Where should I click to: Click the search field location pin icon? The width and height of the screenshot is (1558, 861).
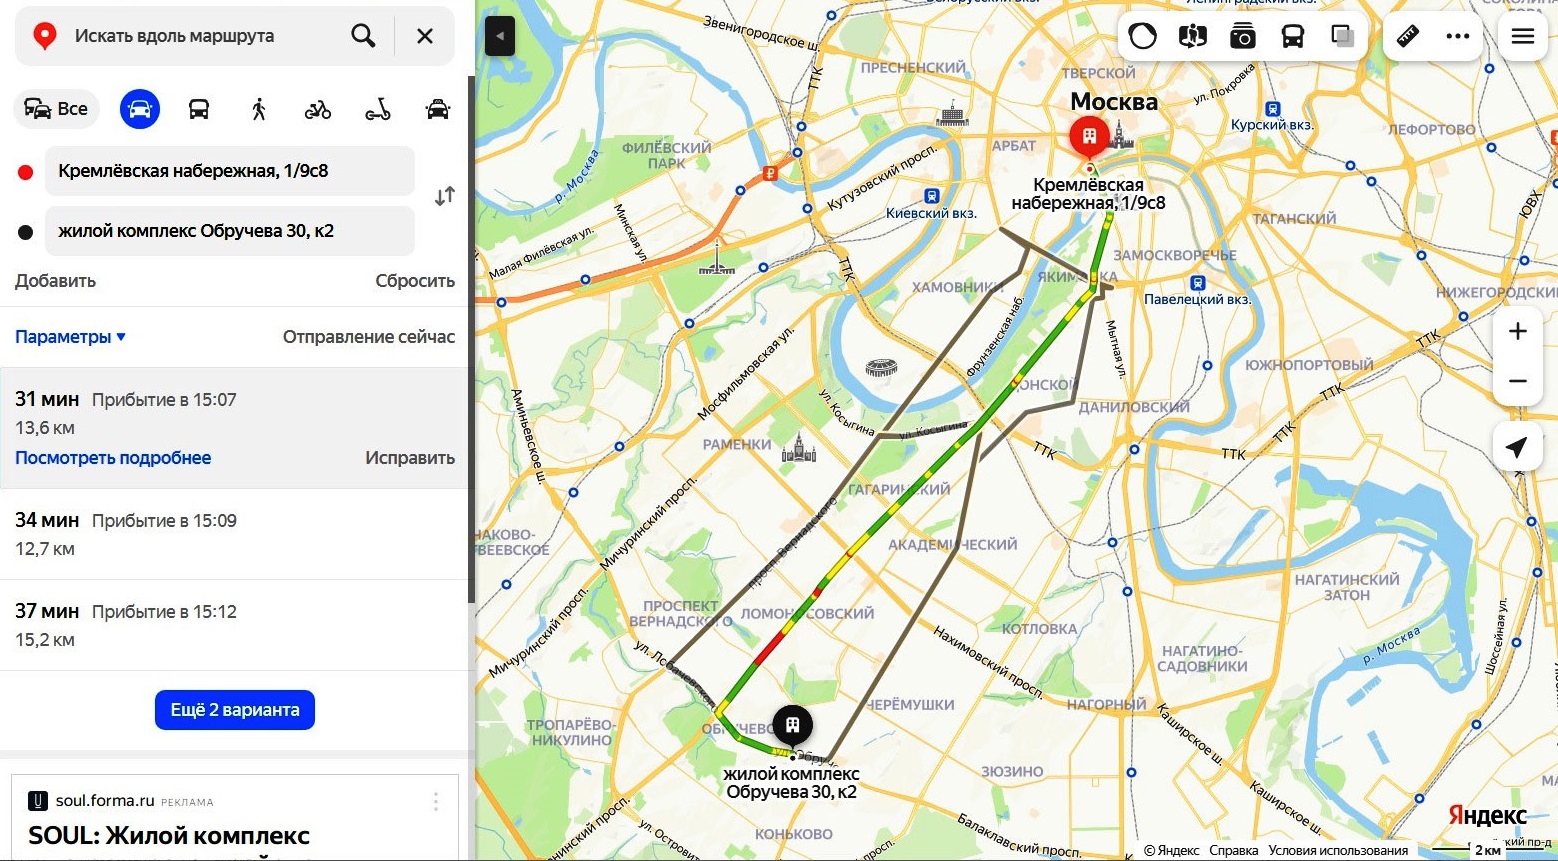44,36
